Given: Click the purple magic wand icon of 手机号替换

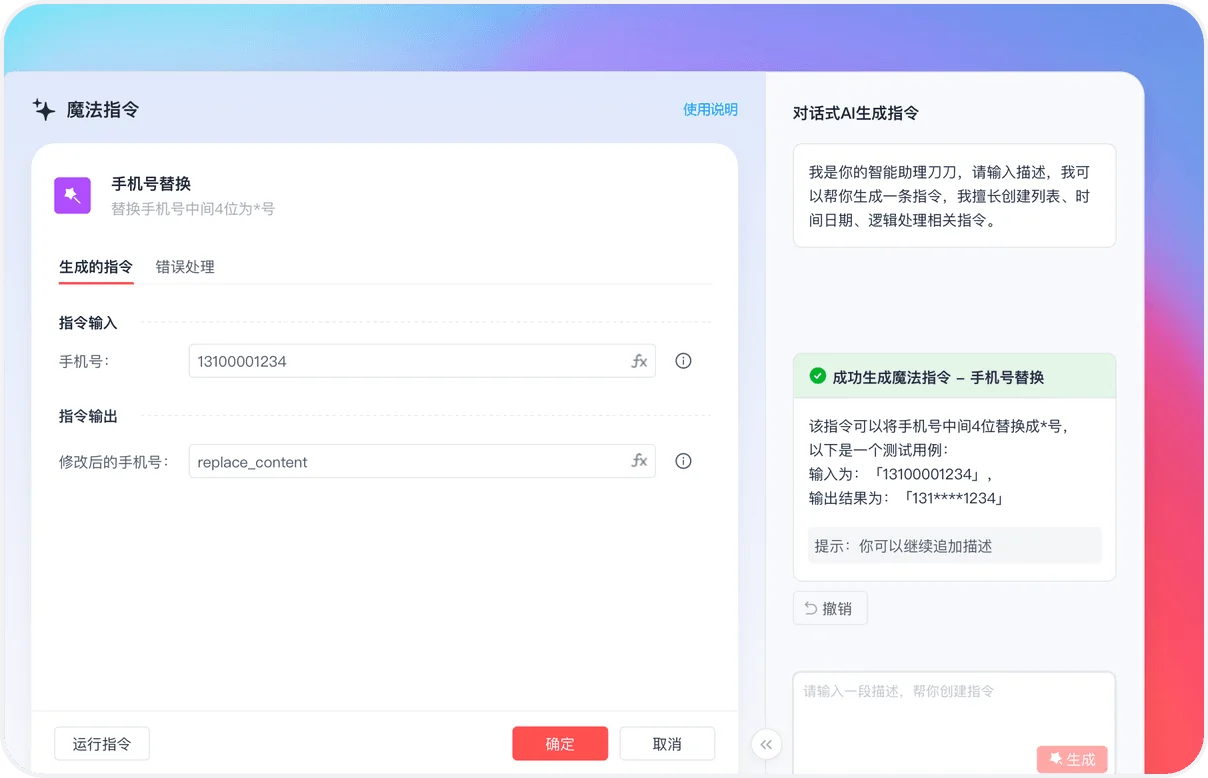Looking at the screenshot, I should click(72, 195).
